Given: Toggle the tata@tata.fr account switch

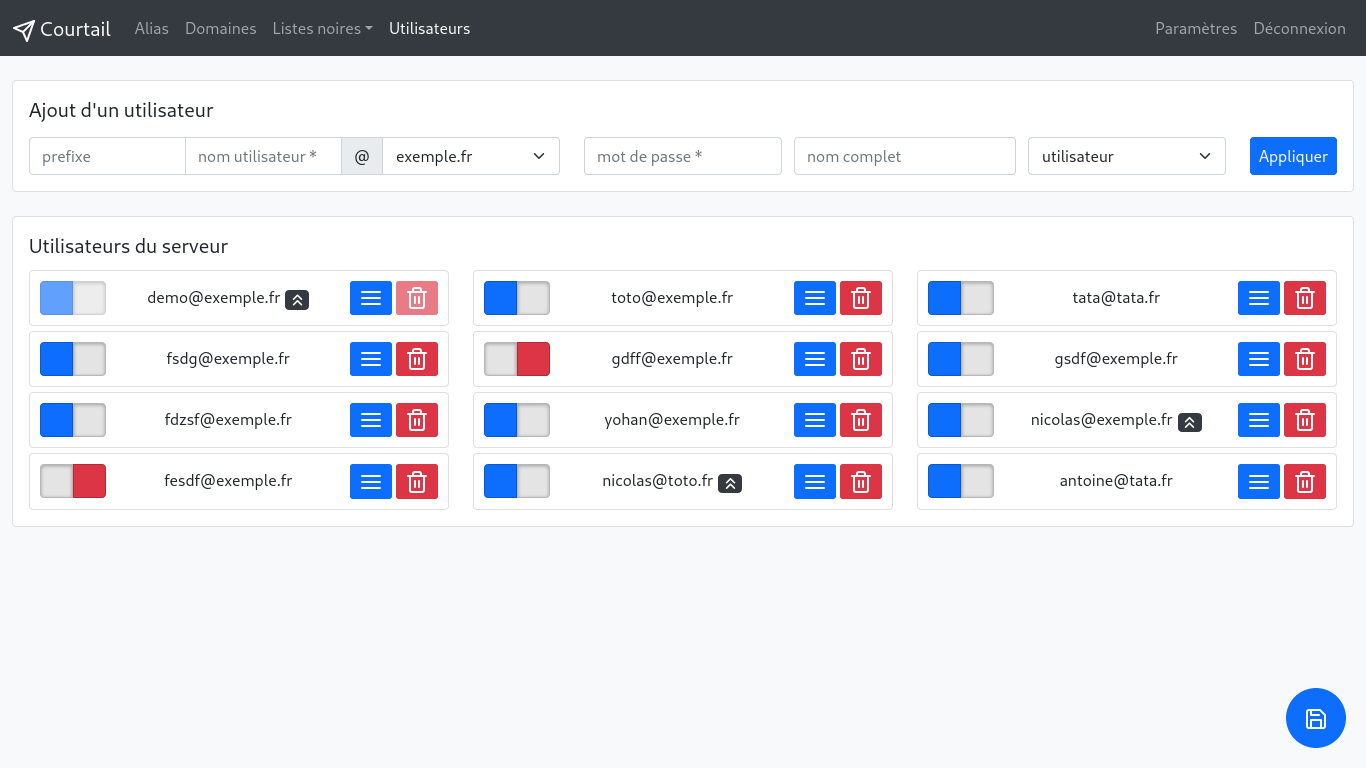Looking at the screenshot, I should [961, 298].
